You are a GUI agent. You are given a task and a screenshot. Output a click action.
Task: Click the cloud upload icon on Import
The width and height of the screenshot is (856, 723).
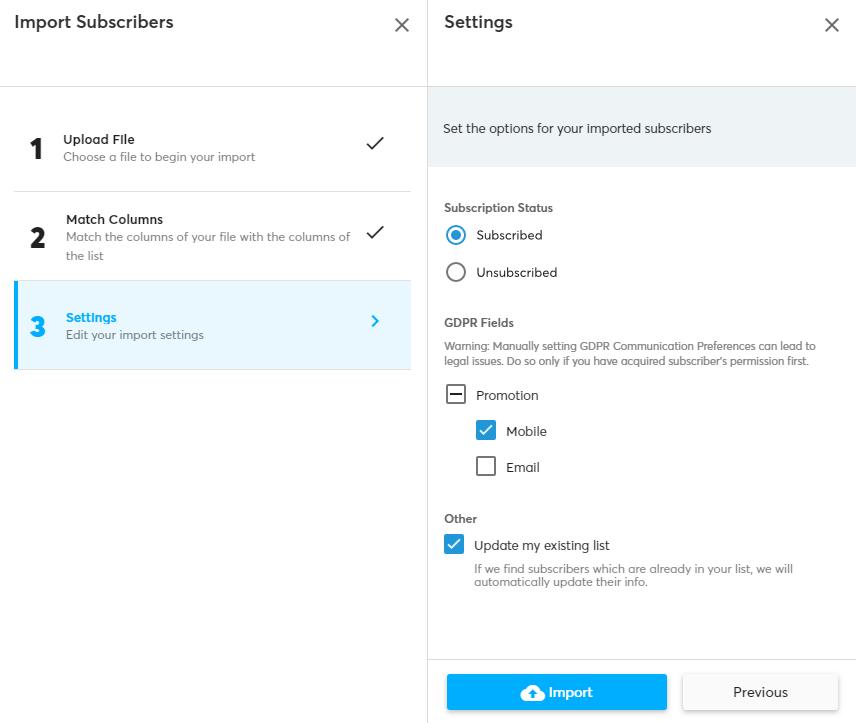[x=532, y=693]
